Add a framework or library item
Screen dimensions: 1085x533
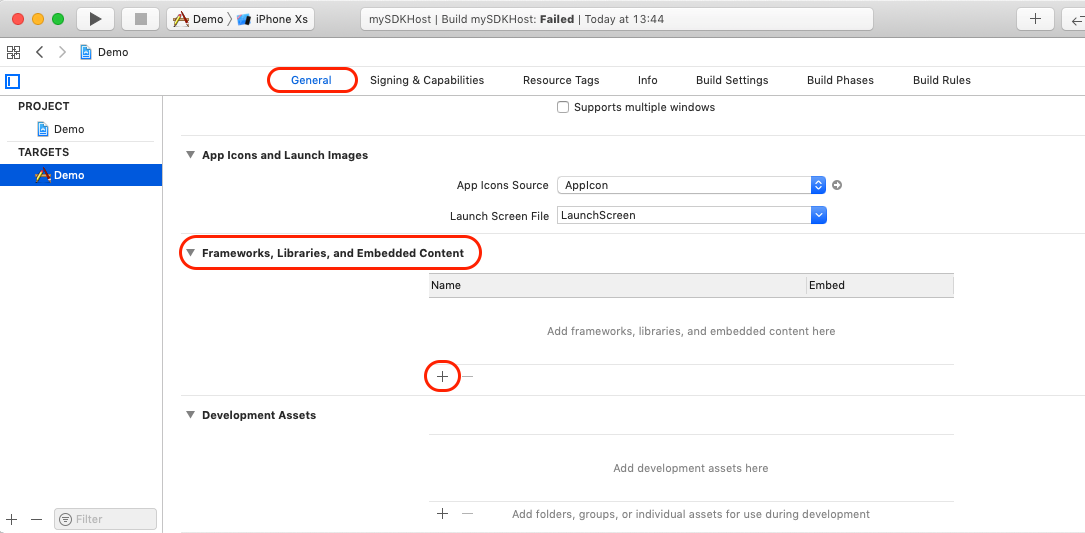pos(442,377)
